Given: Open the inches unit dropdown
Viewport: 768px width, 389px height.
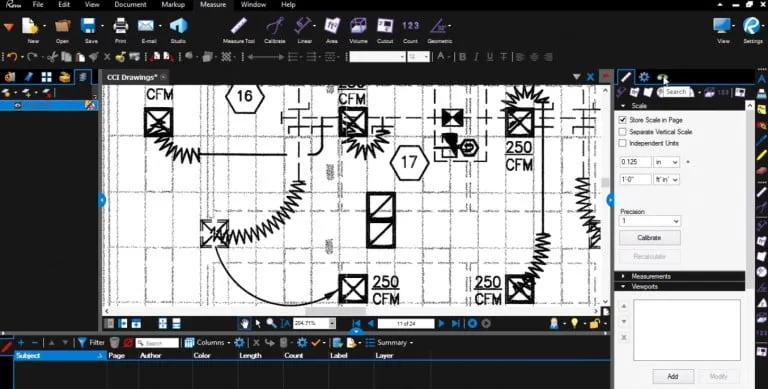Looking at the screenshot, I should [666, 162].
